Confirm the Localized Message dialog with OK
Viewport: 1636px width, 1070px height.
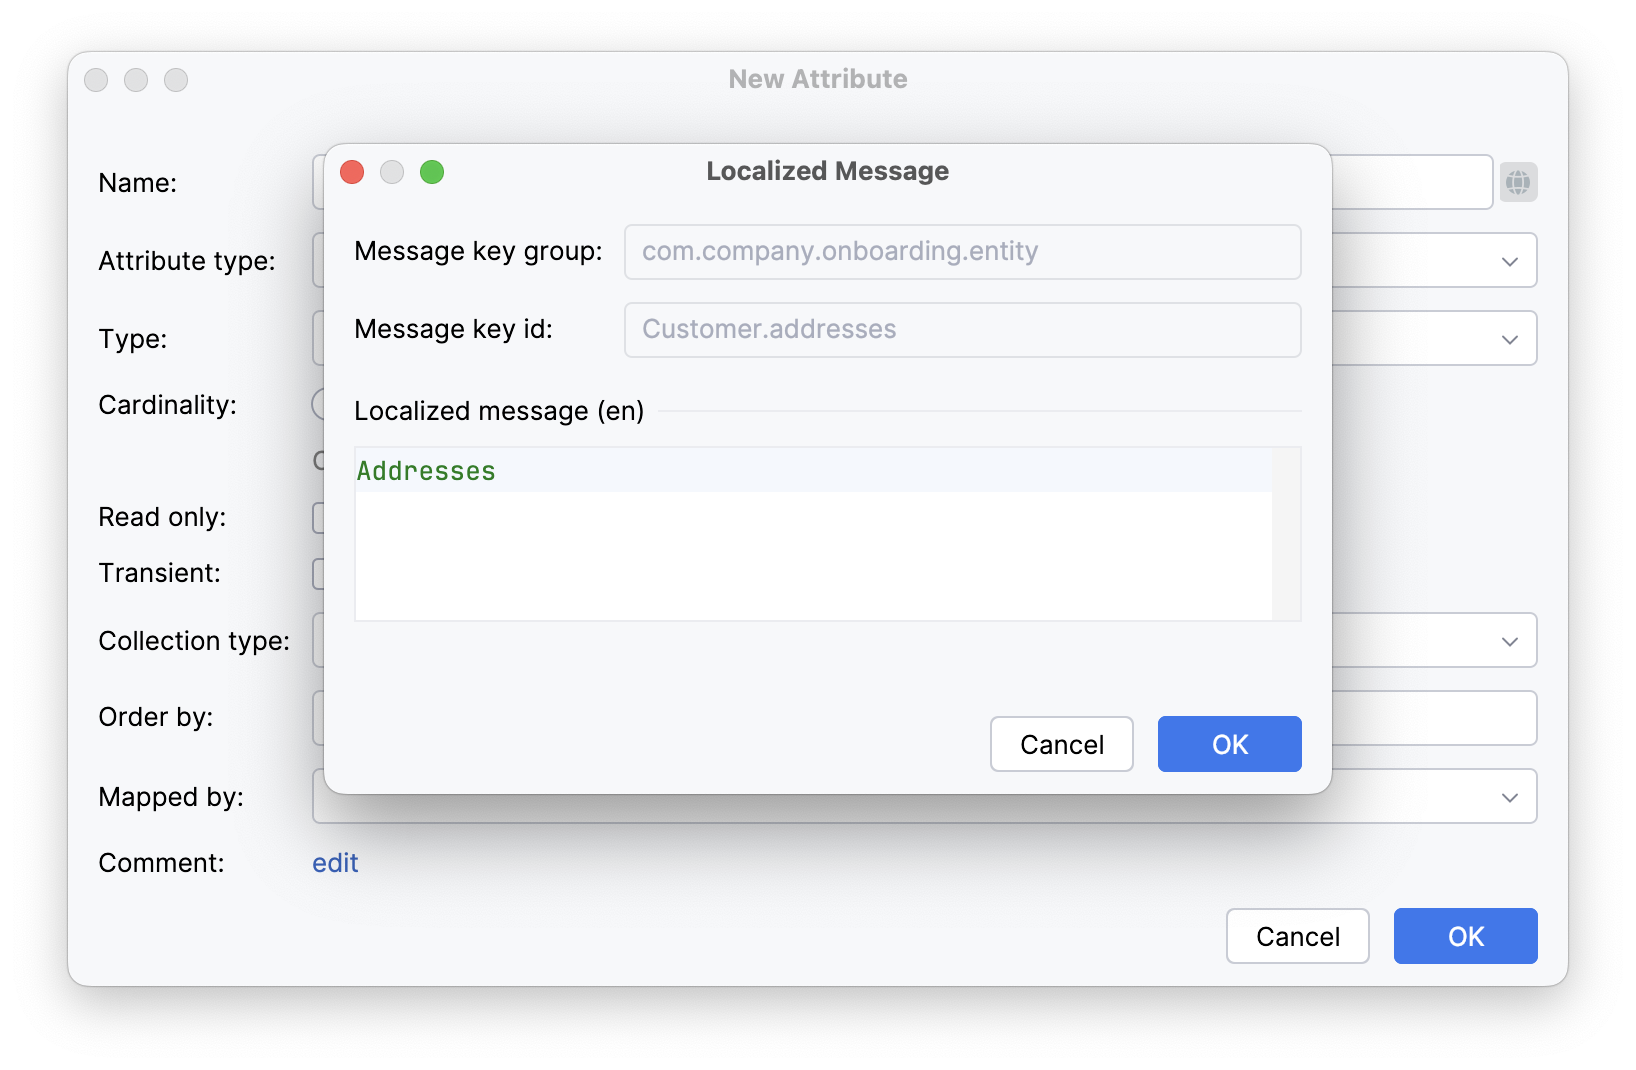click(1229, 744)
